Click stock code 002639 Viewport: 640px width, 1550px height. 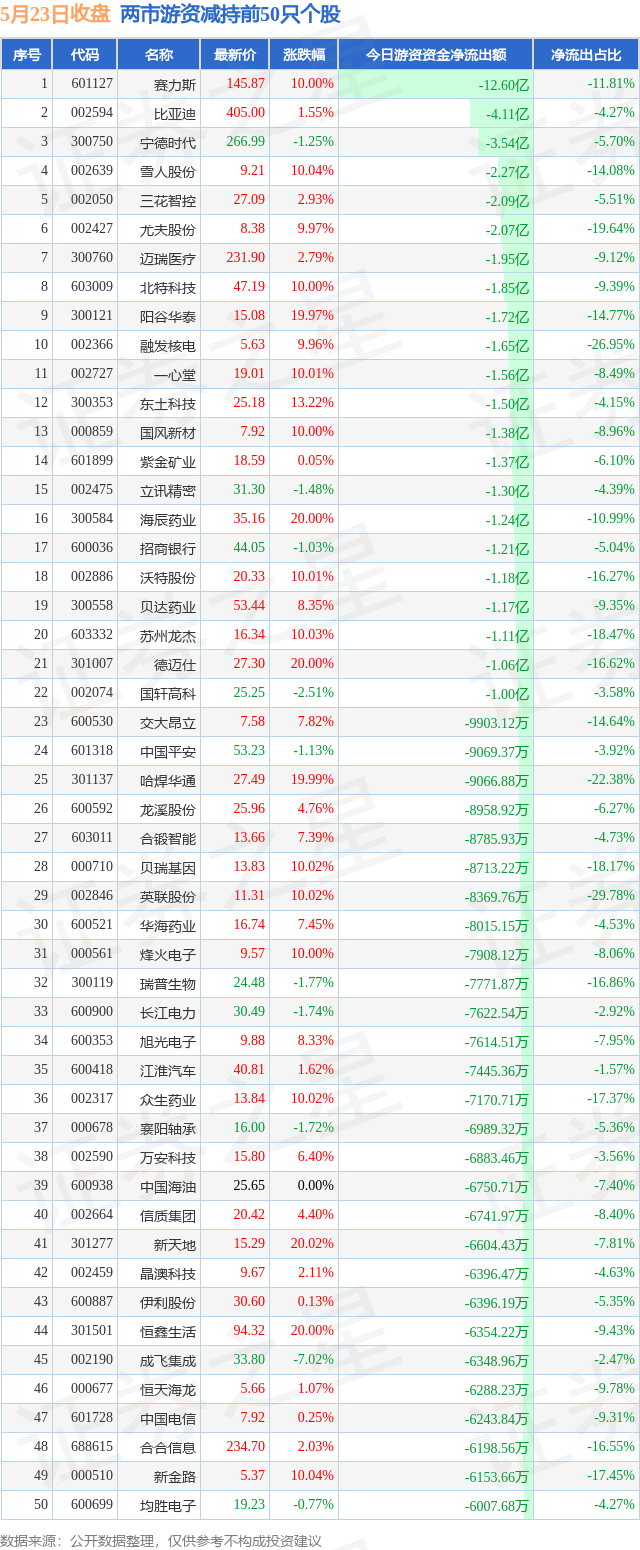click(x=92, y=171)
